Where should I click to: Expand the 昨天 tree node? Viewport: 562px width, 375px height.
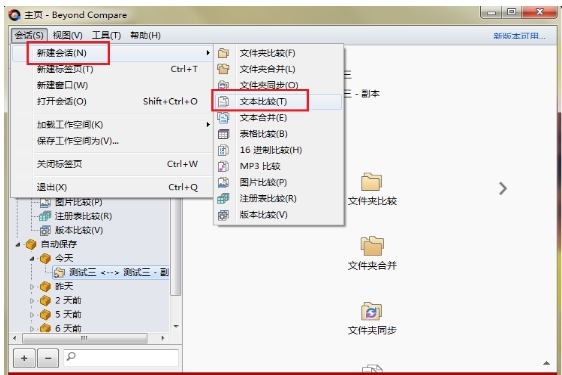[x=32, y=286]
